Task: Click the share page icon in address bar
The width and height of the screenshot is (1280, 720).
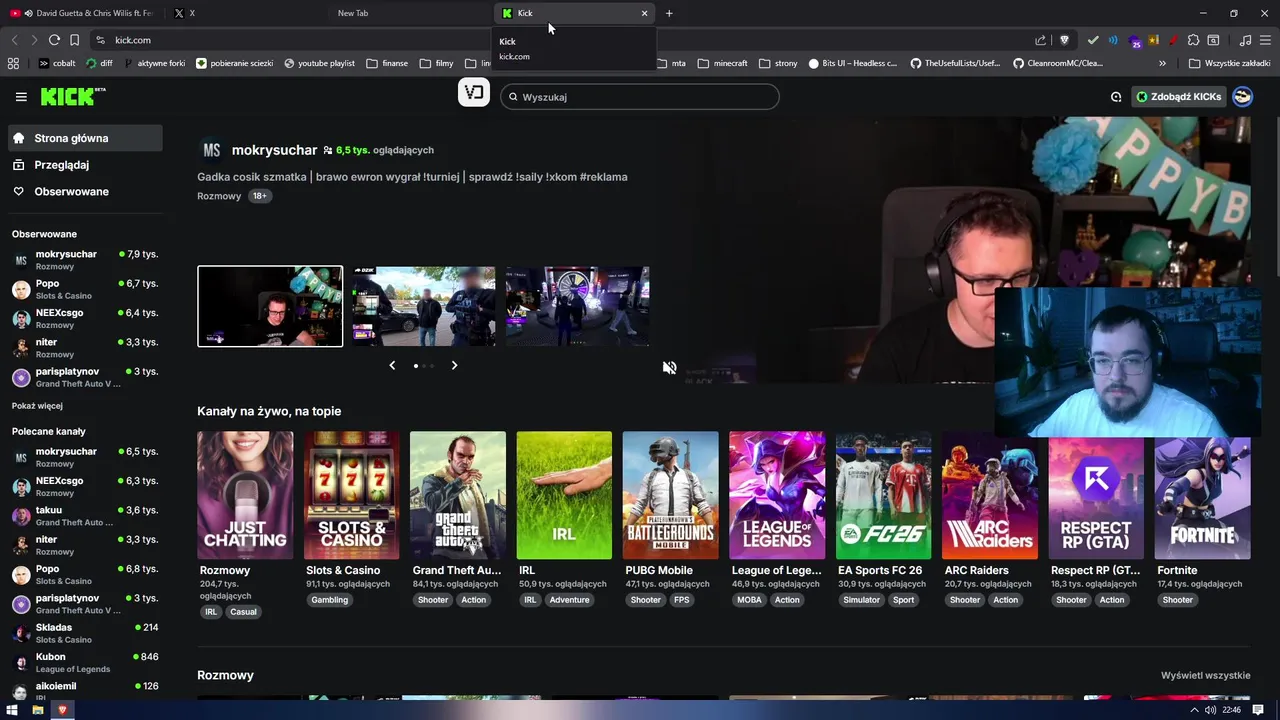Action: pyautogui.click(x=1040, y=40)
